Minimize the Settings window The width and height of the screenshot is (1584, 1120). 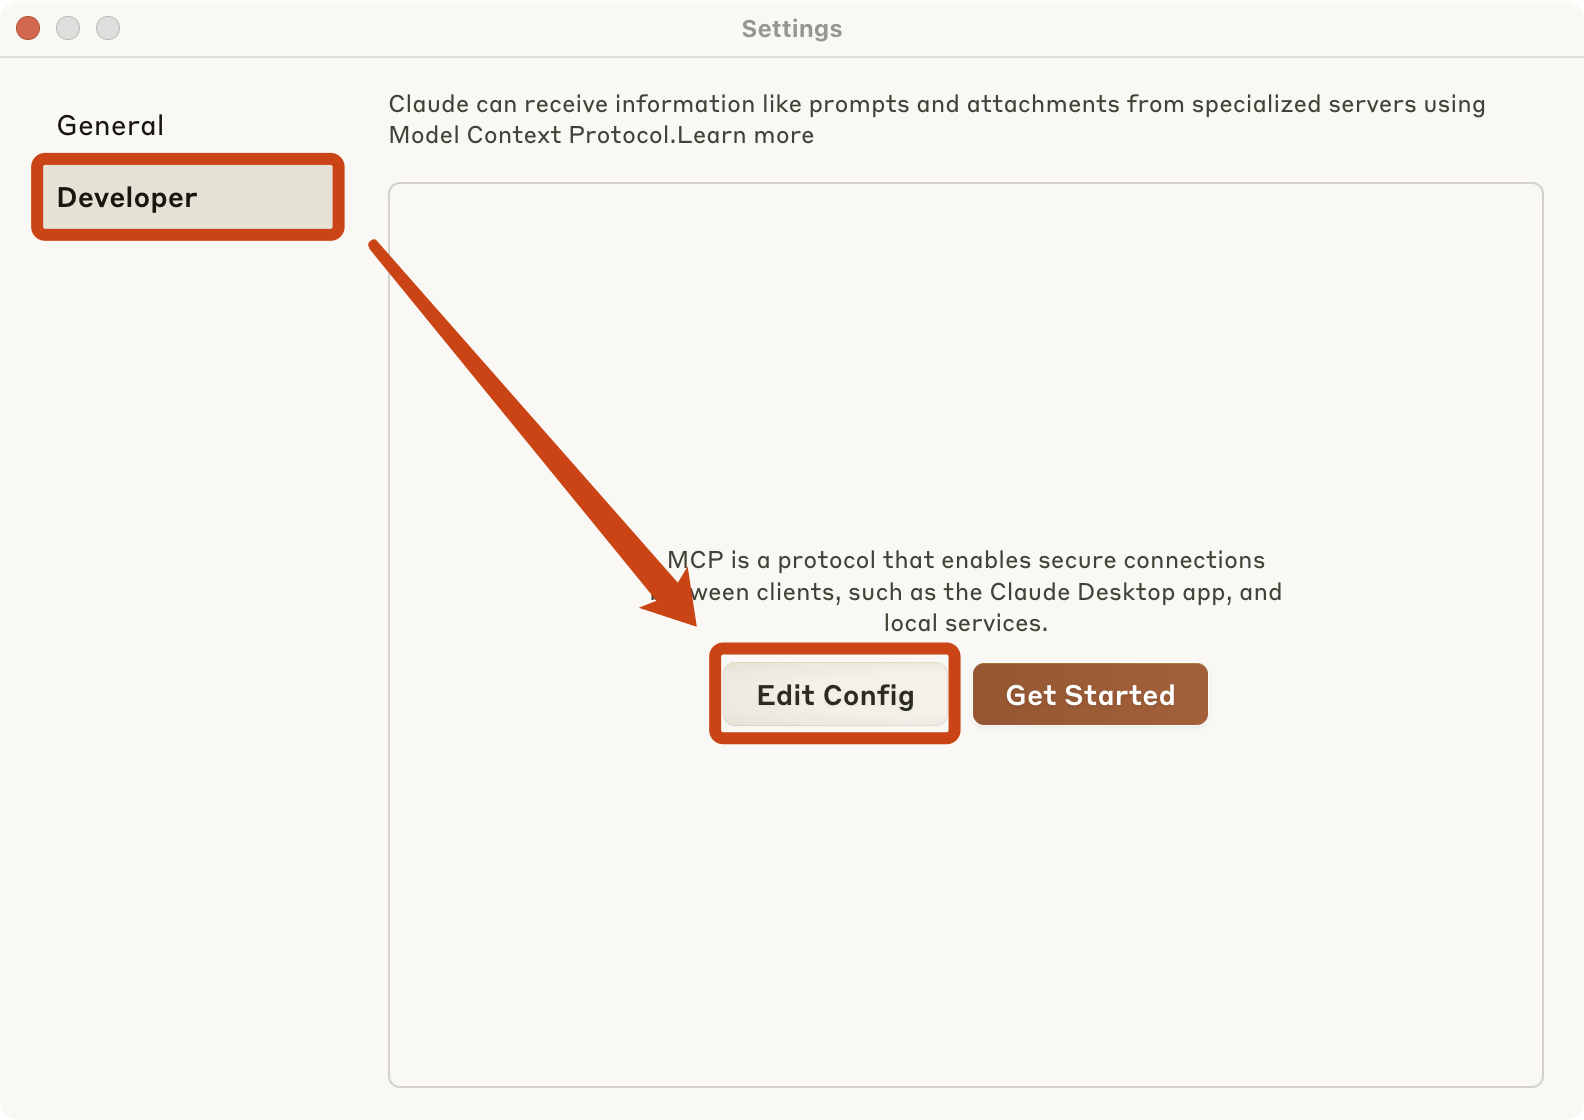[68, 28]
